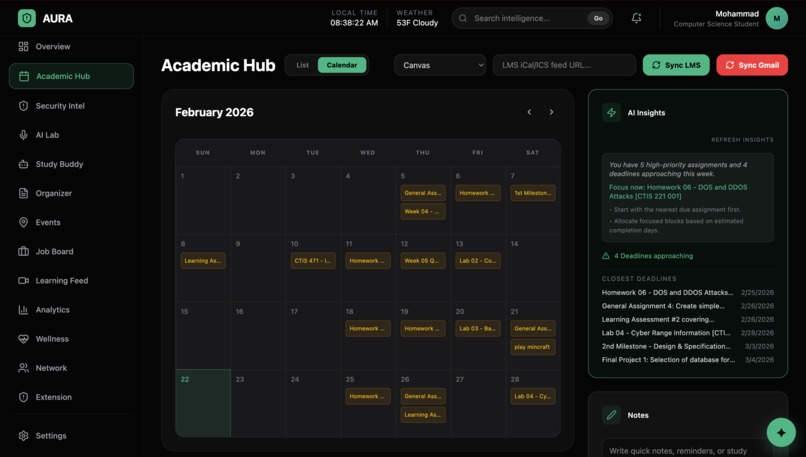Open 'Lab 03 - Ba...' event on Feb 20

click(x=478, y=328)
